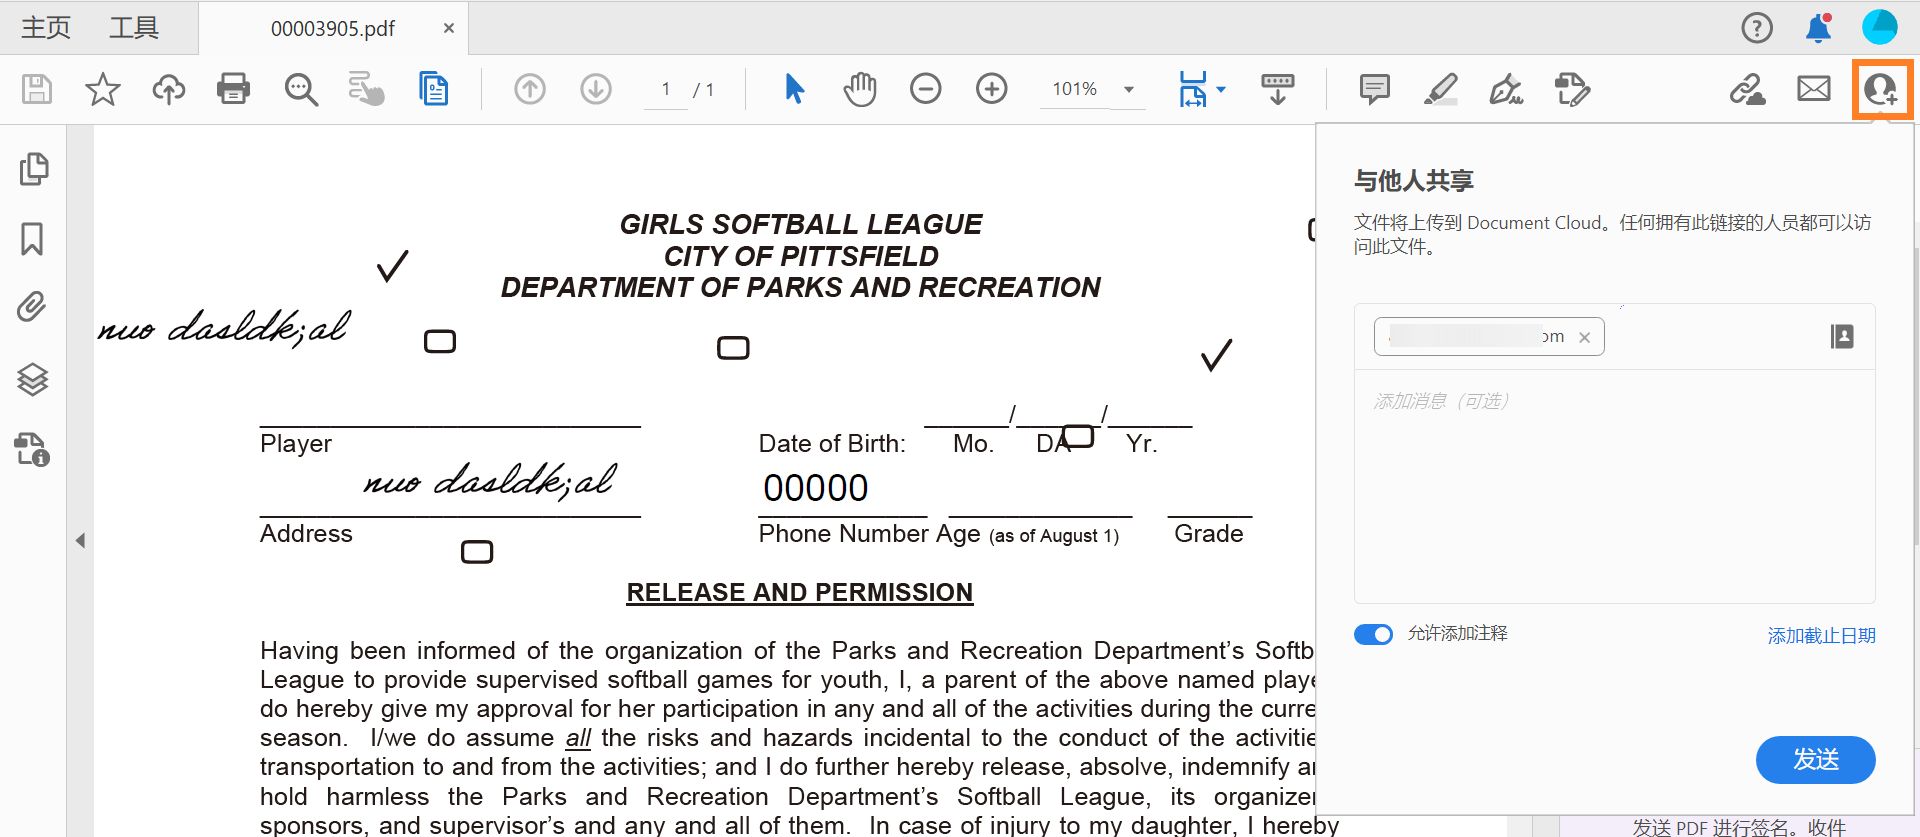Click the Address label in form
Screen dimensions: 1920x837
click(306, 534)
